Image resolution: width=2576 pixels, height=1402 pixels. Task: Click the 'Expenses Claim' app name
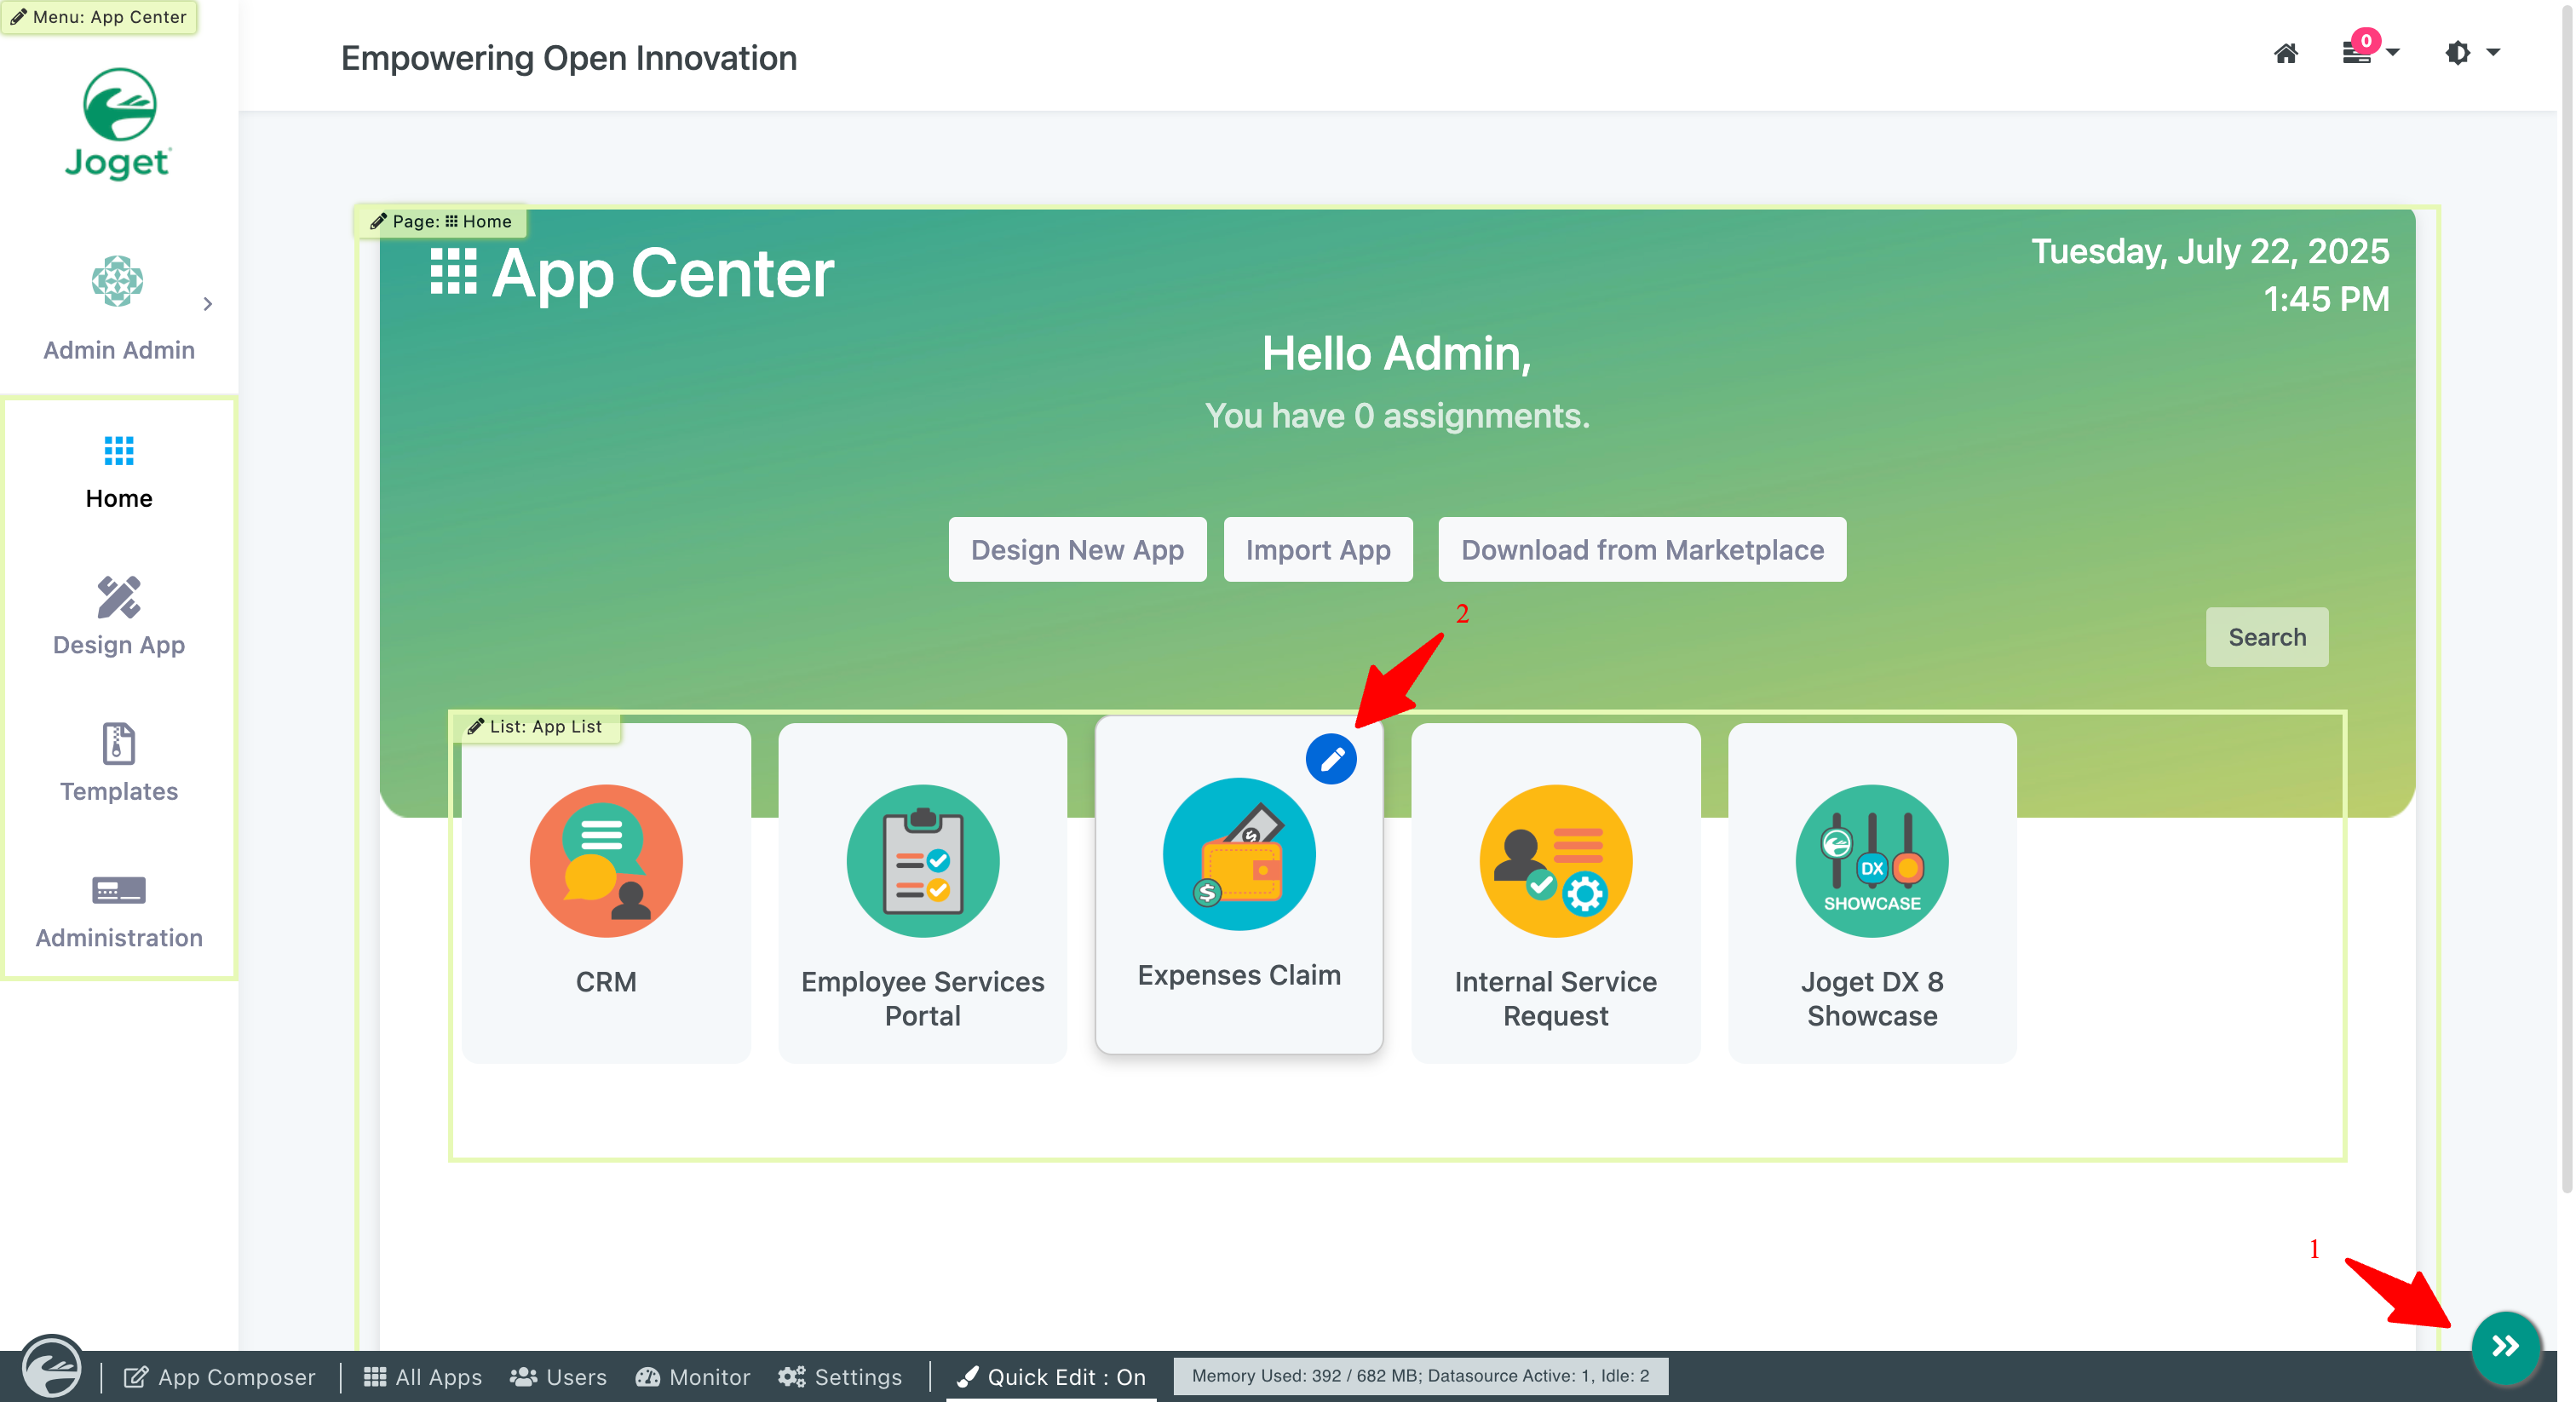point(1239,975)
